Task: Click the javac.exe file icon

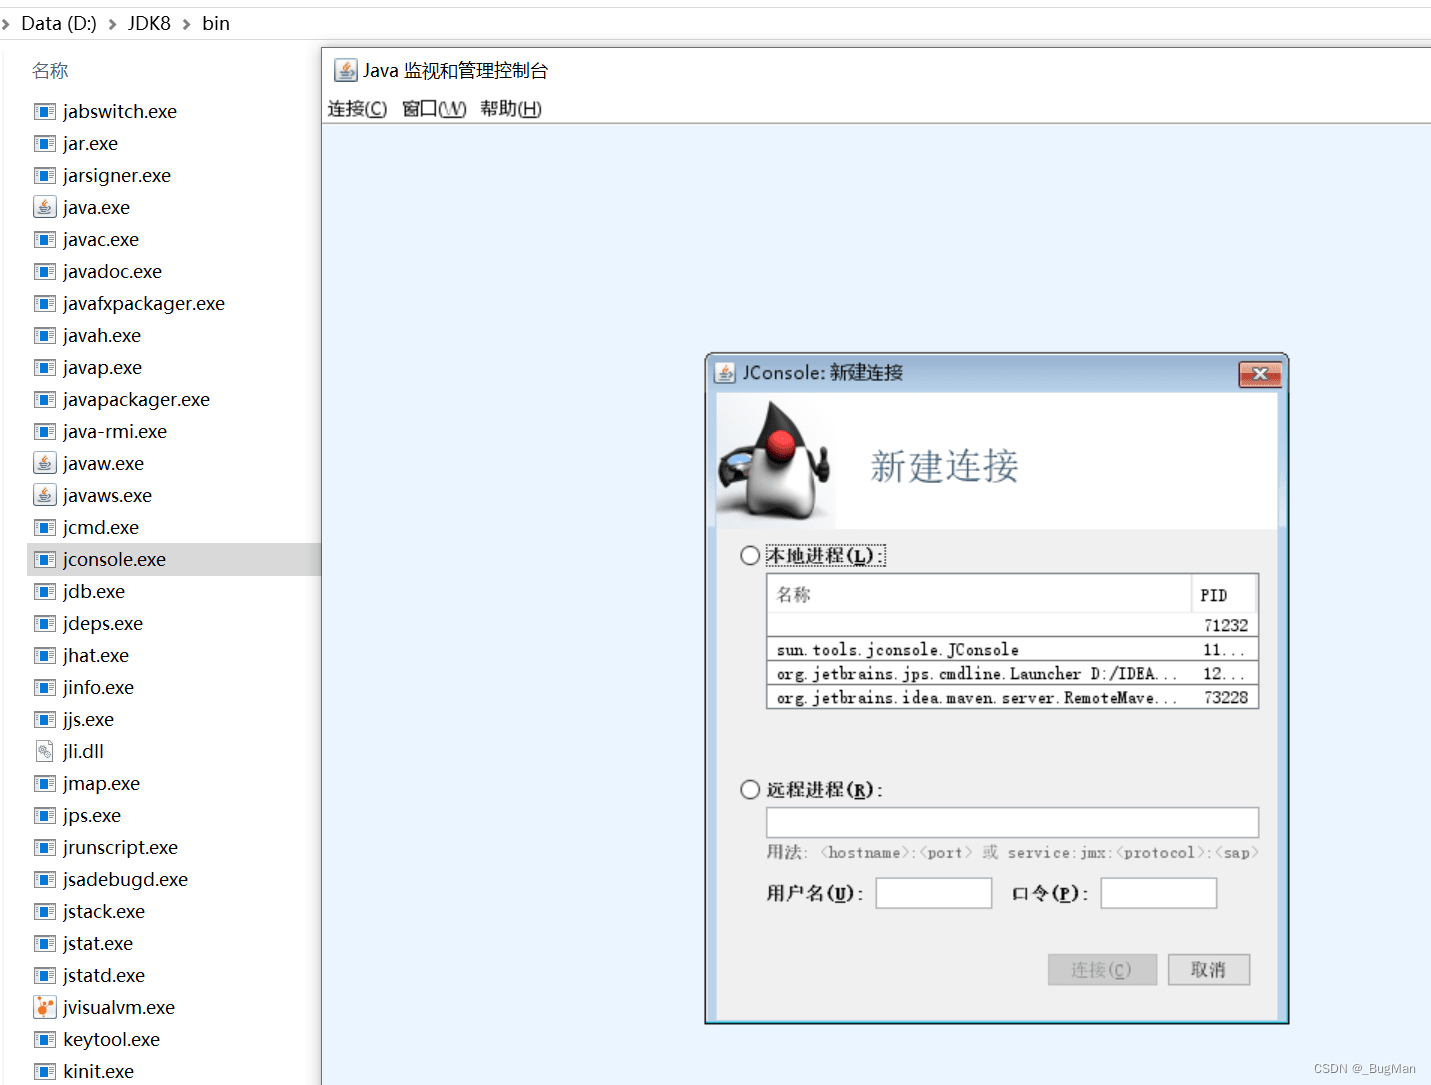Action: pyautogui.click(x=45, y=240)
